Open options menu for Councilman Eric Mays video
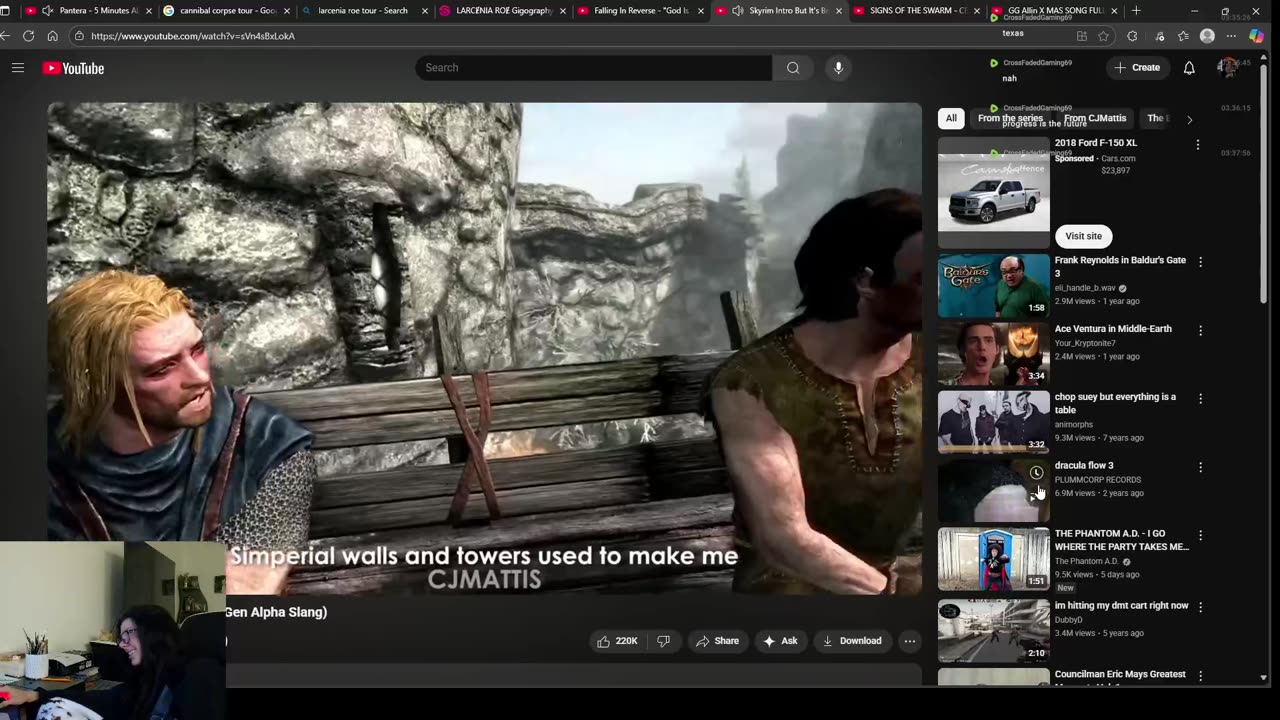The height and width of the screenshot is (720, 1280). click(1200, 676)
